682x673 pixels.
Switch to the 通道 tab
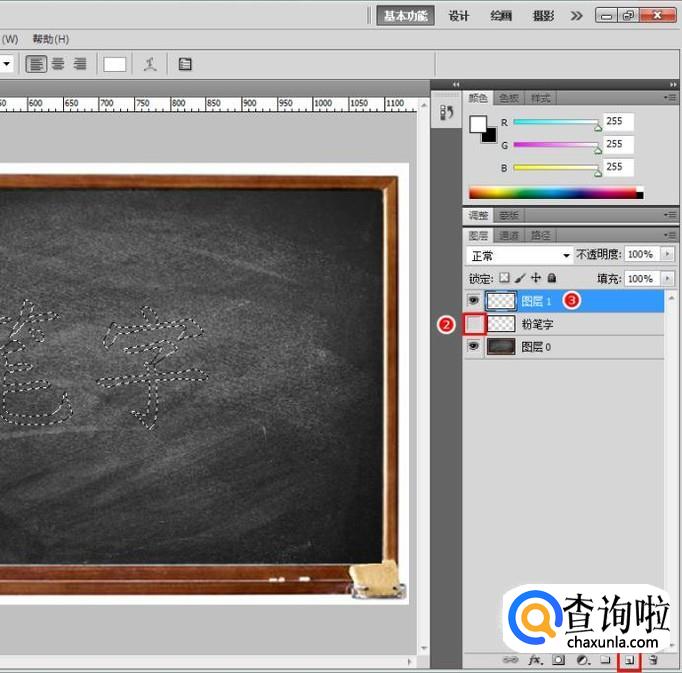pos(509,236)
